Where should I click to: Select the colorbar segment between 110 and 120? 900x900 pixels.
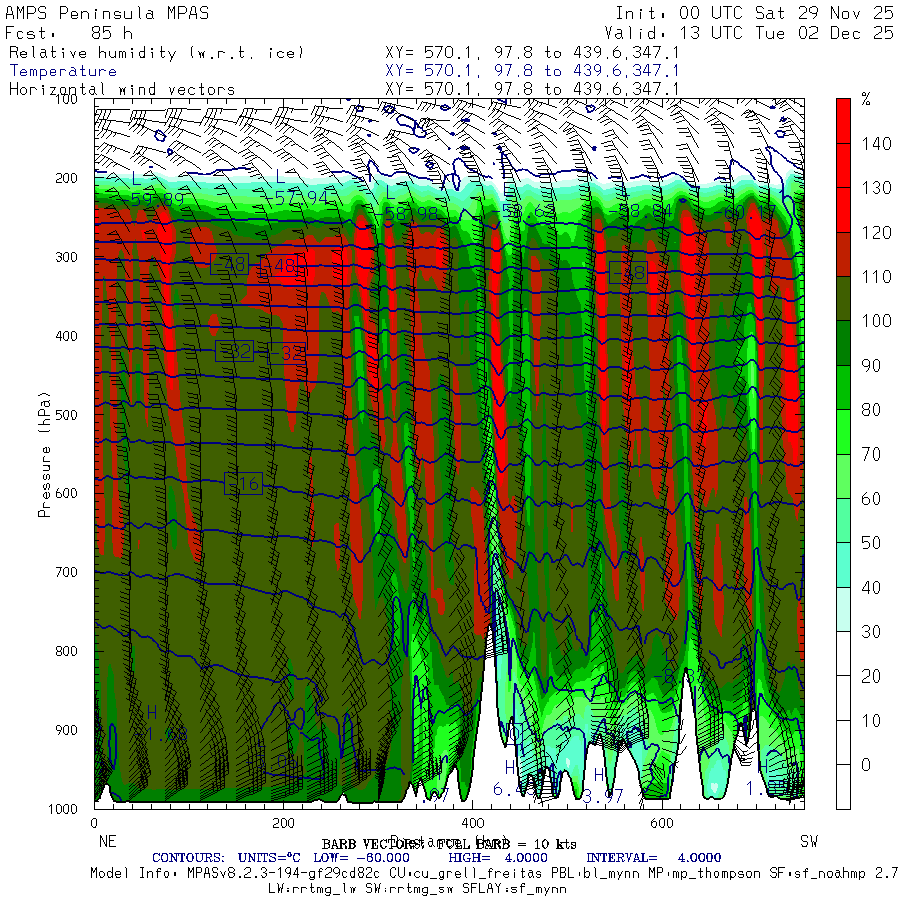pyautogui.click(x=843, y=254)
